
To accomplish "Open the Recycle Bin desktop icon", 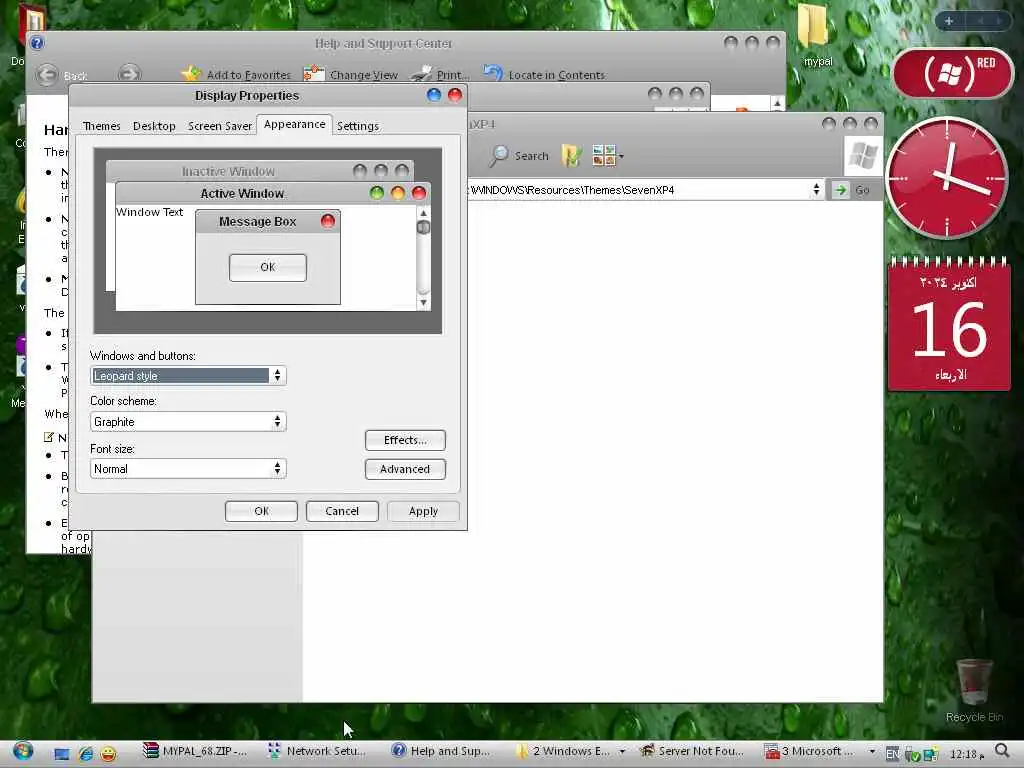I will pyautogui.click(x=974, y=690).
